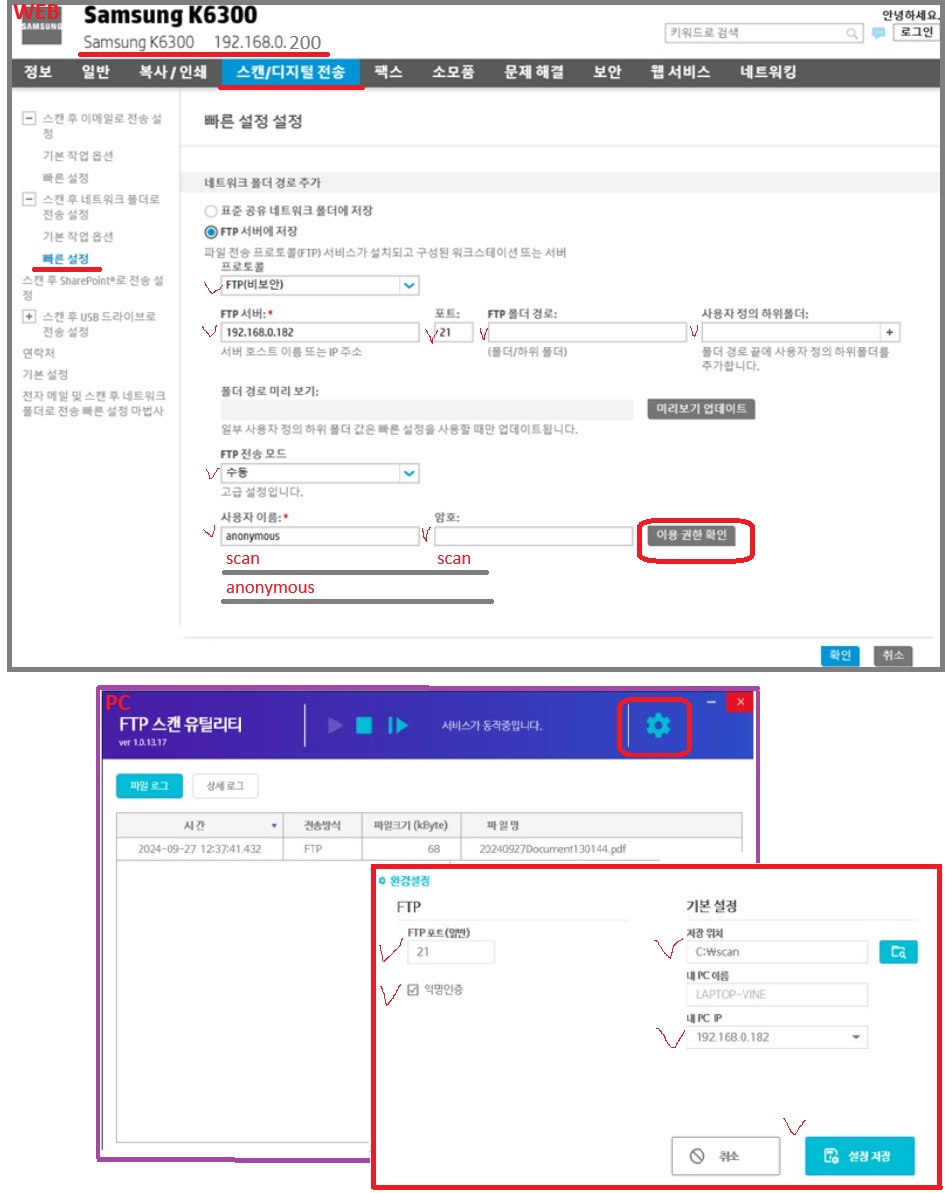The height and width of the screenshot is (1193, 945).
Task: Click the chat bubble icon beside search
Action: [878, 33]
